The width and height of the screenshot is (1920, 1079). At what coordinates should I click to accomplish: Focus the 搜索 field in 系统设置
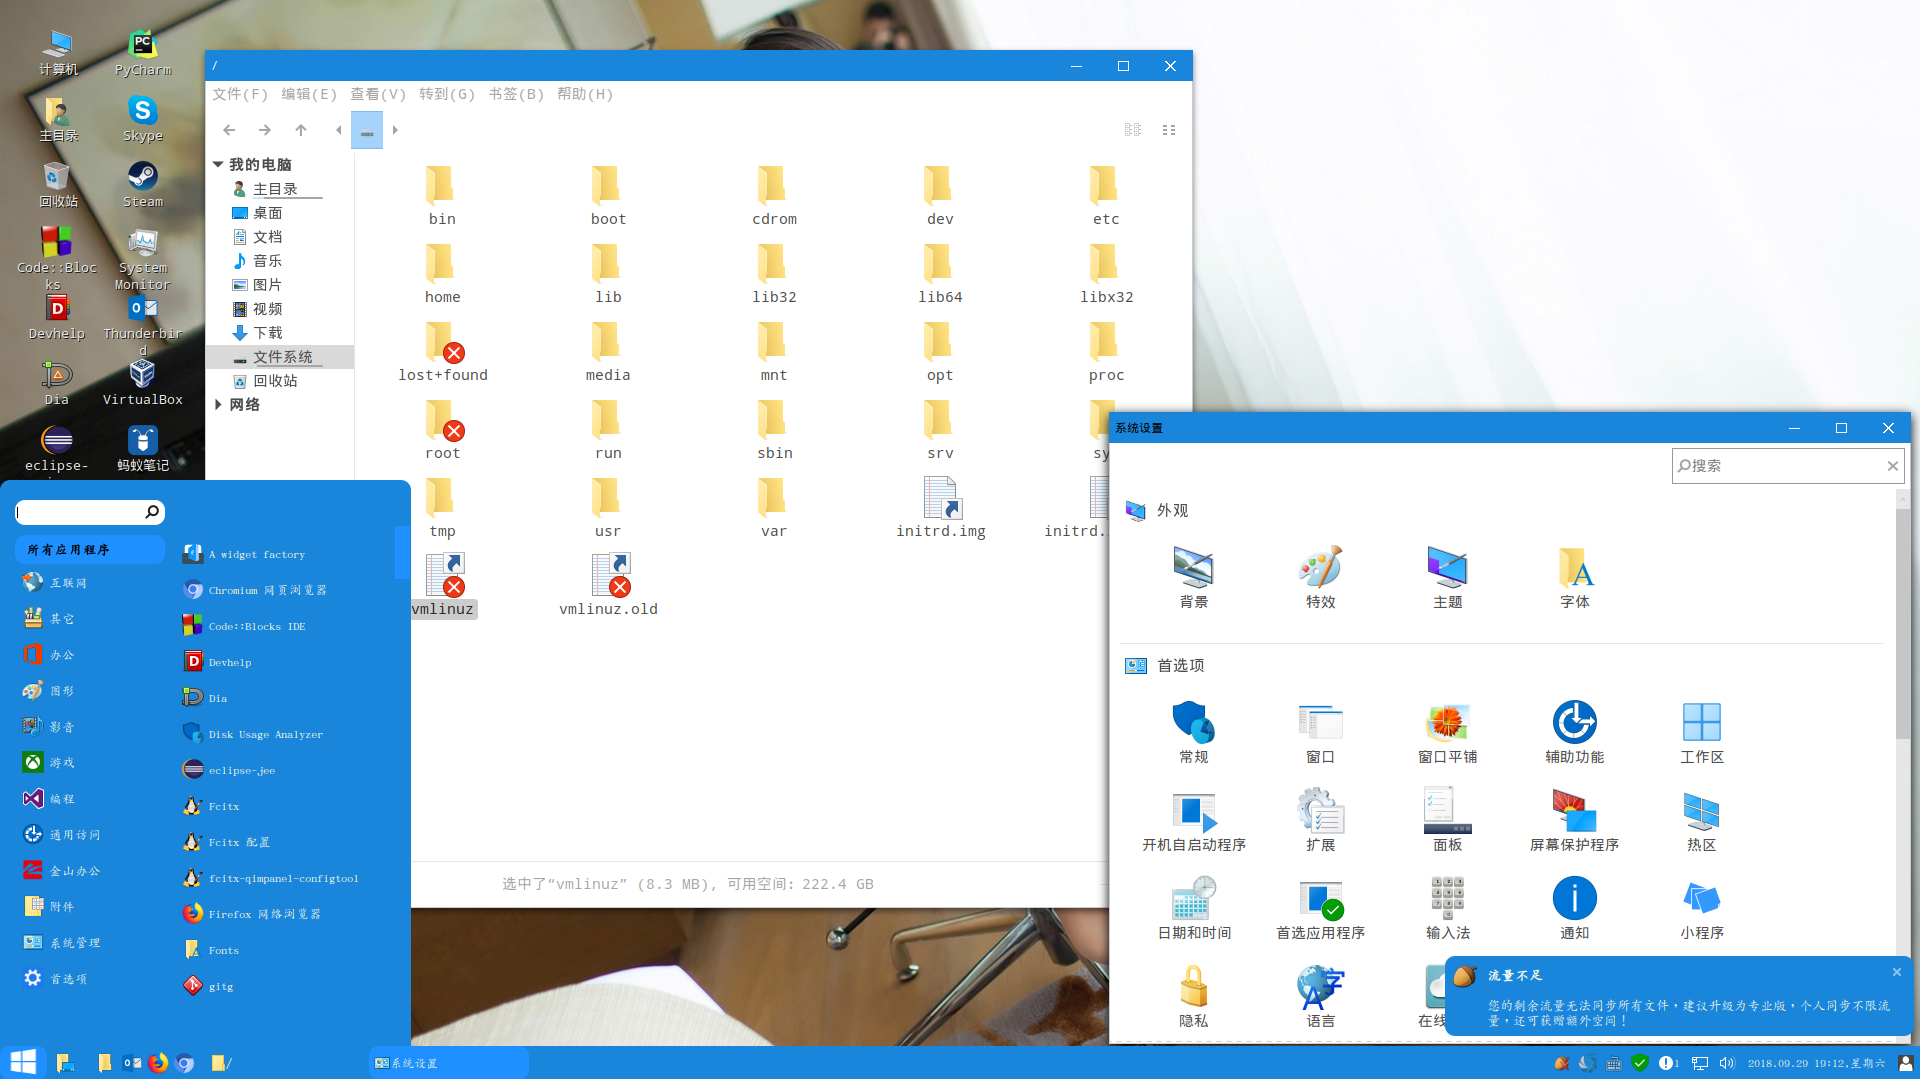point(1787,466)
